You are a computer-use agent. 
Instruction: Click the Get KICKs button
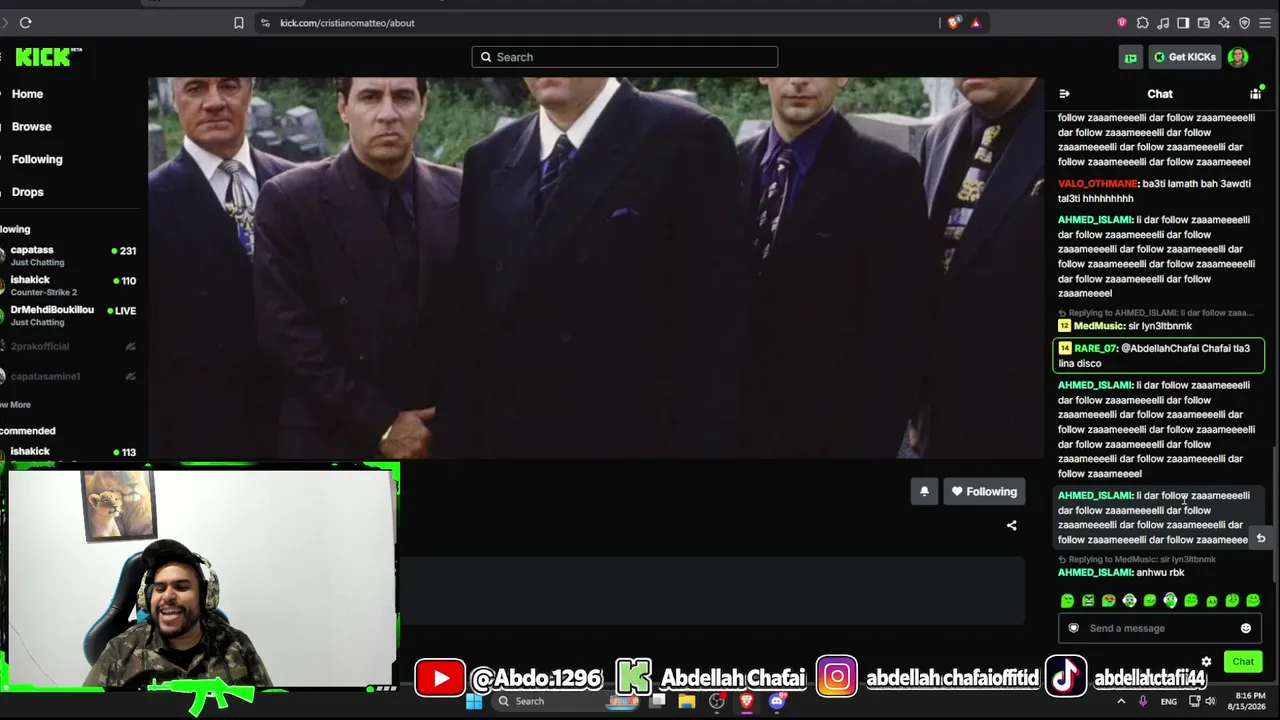click(x=1185, y=57)
